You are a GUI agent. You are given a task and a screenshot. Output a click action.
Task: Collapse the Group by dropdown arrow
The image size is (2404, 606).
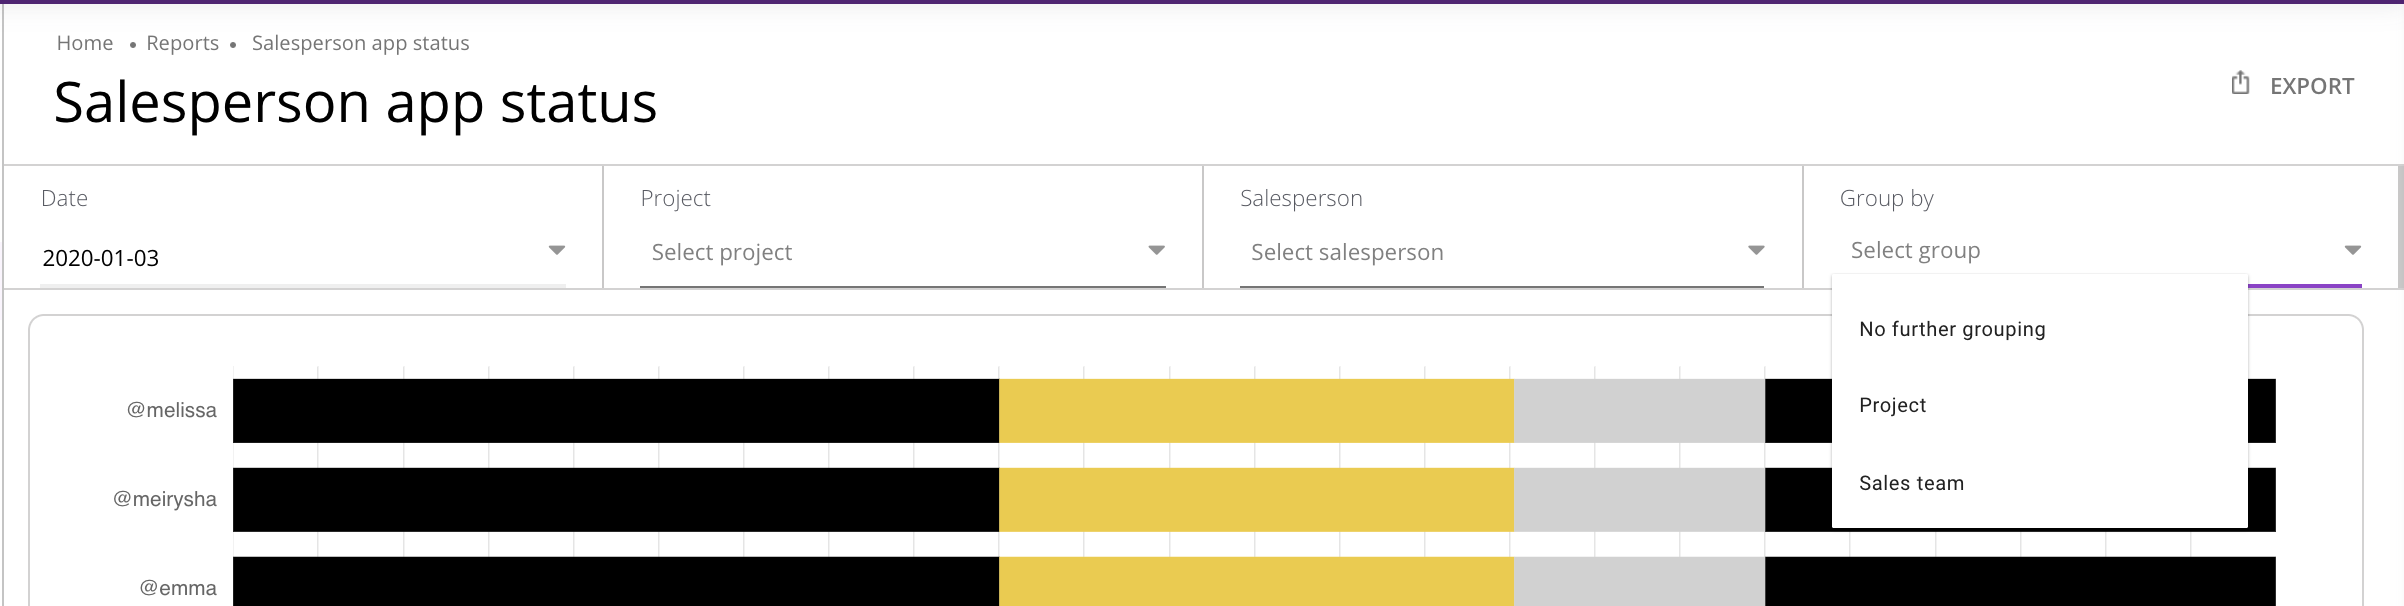2353,250
